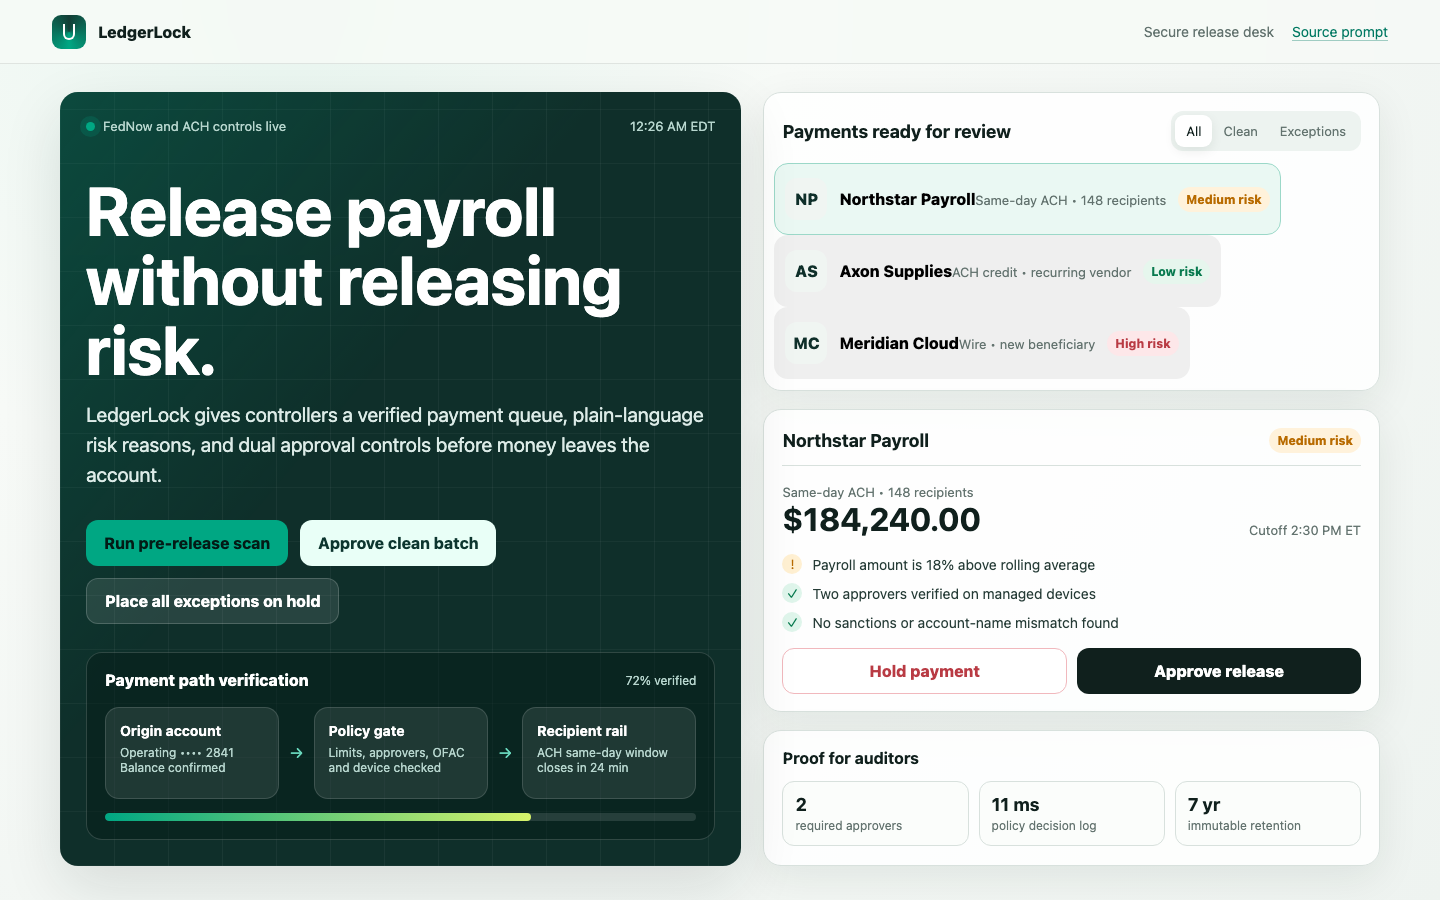
Task: Select the Axon Supplies payment row
Action: pyautogui.click(x=997, y=271)
